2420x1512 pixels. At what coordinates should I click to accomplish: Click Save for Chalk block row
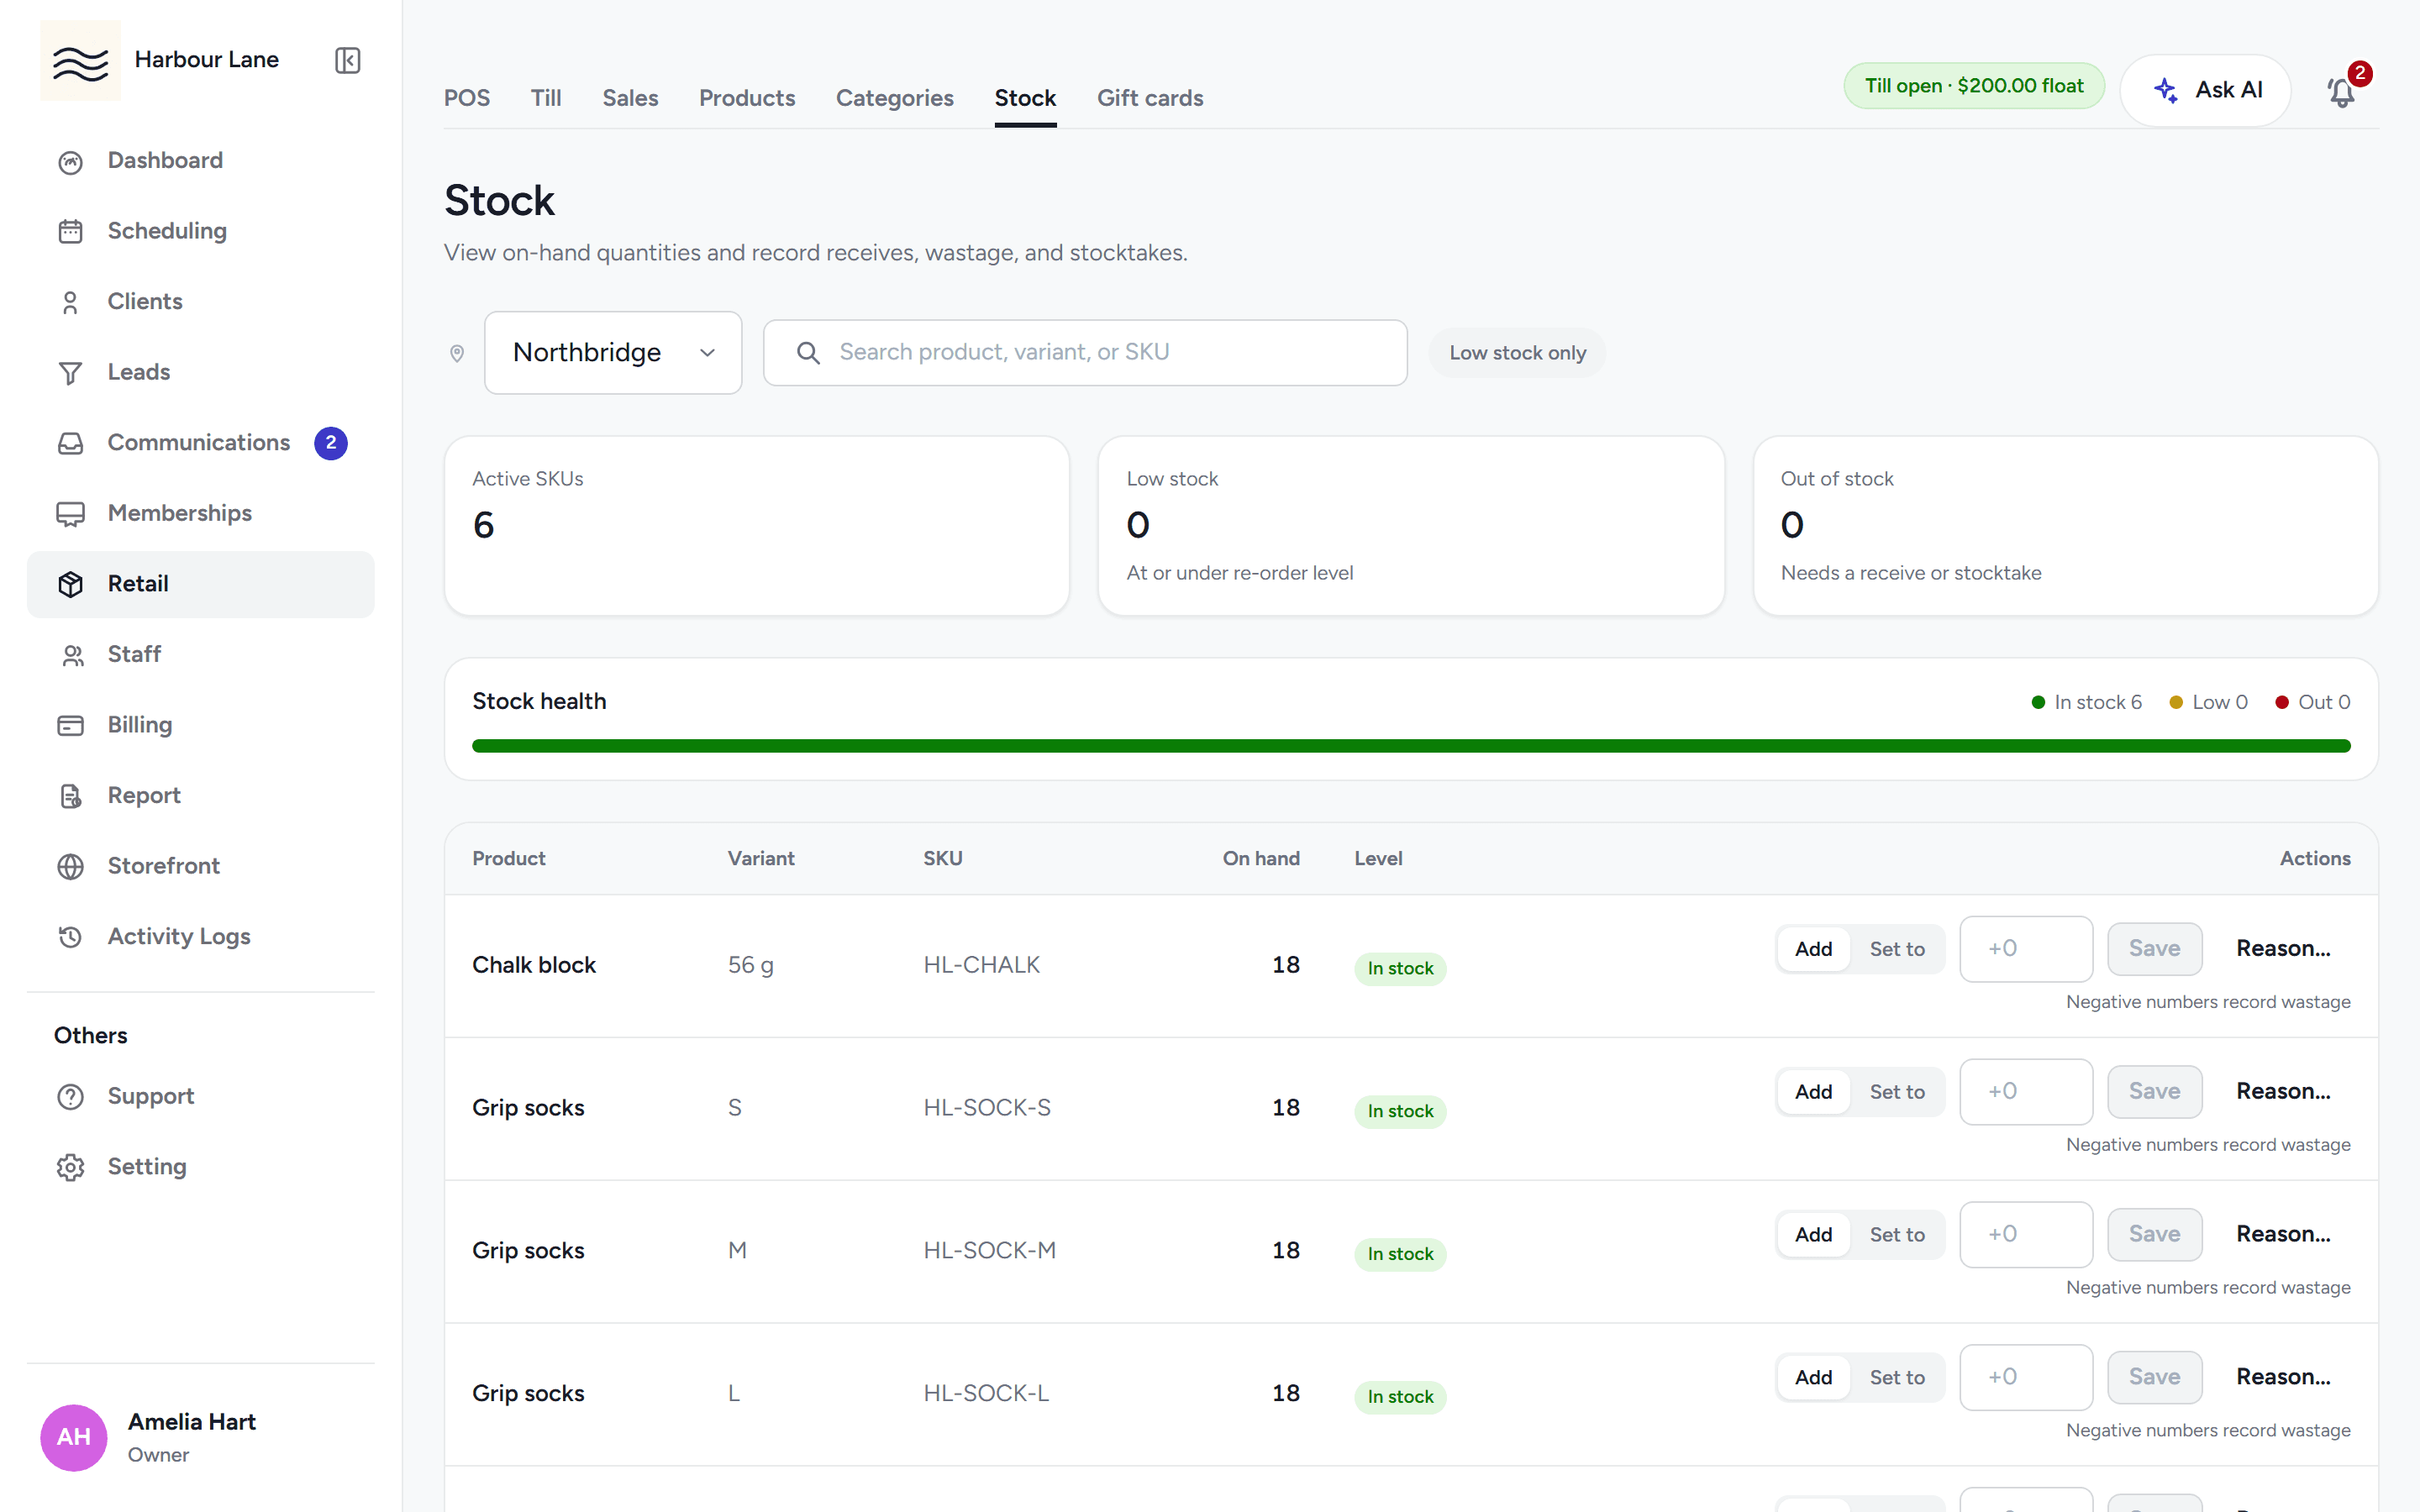[2155, 949]
